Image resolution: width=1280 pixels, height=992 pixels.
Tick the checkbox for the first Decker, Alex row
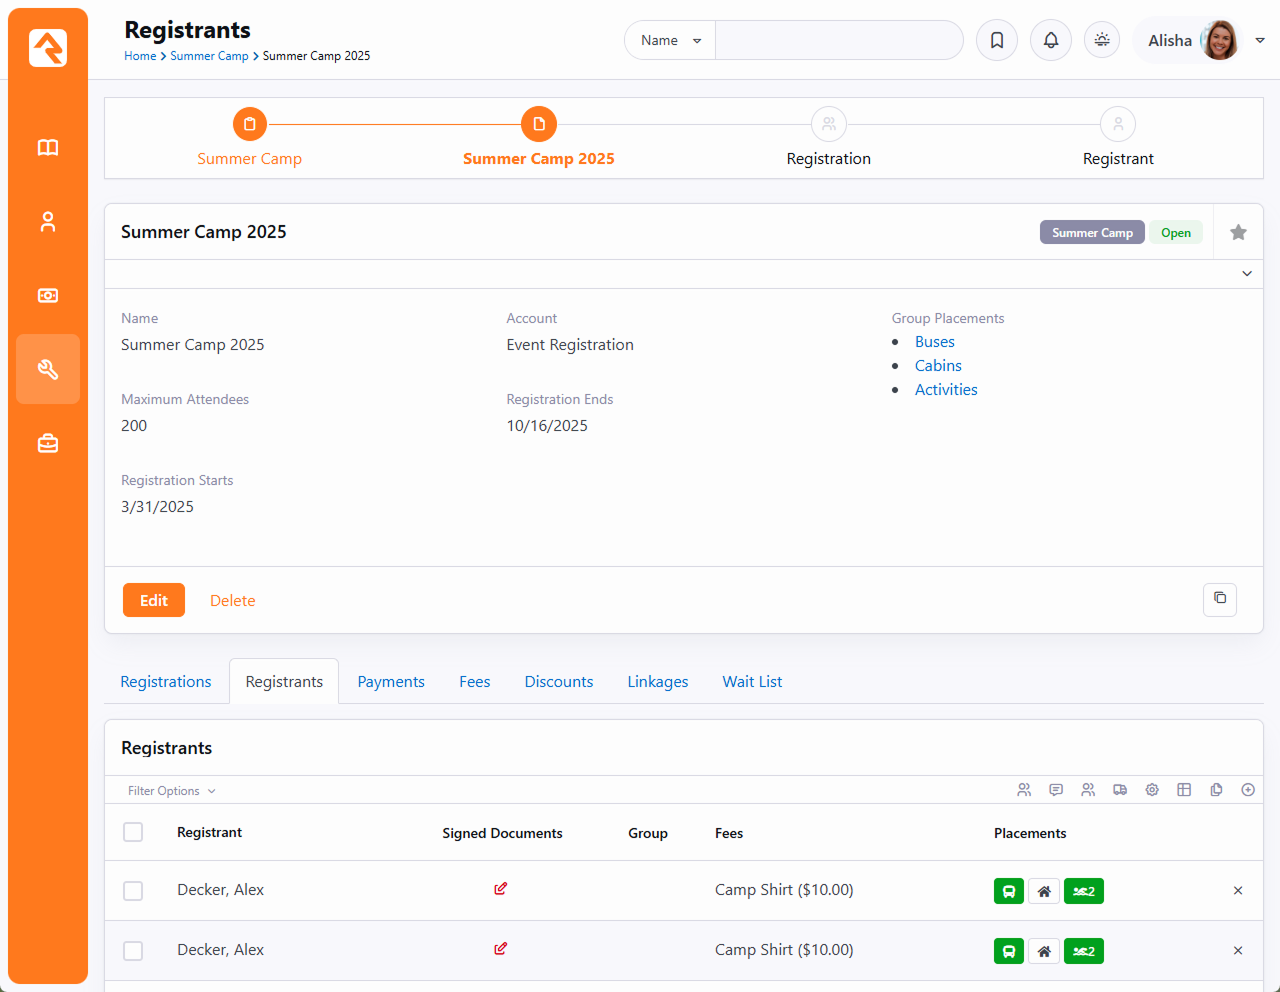tap(133, 891)
